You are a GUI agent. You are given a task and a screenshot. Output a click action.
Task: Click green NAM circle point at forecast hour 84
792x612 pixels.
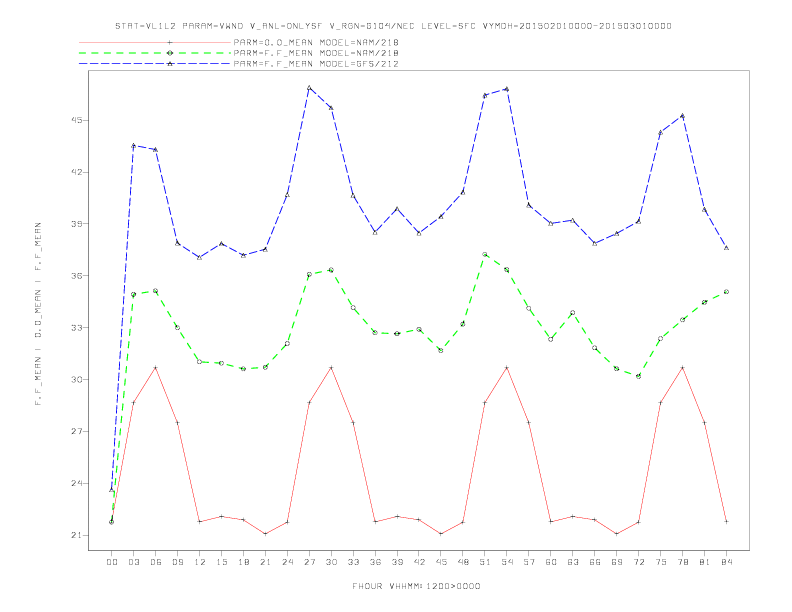pos(726,292)
